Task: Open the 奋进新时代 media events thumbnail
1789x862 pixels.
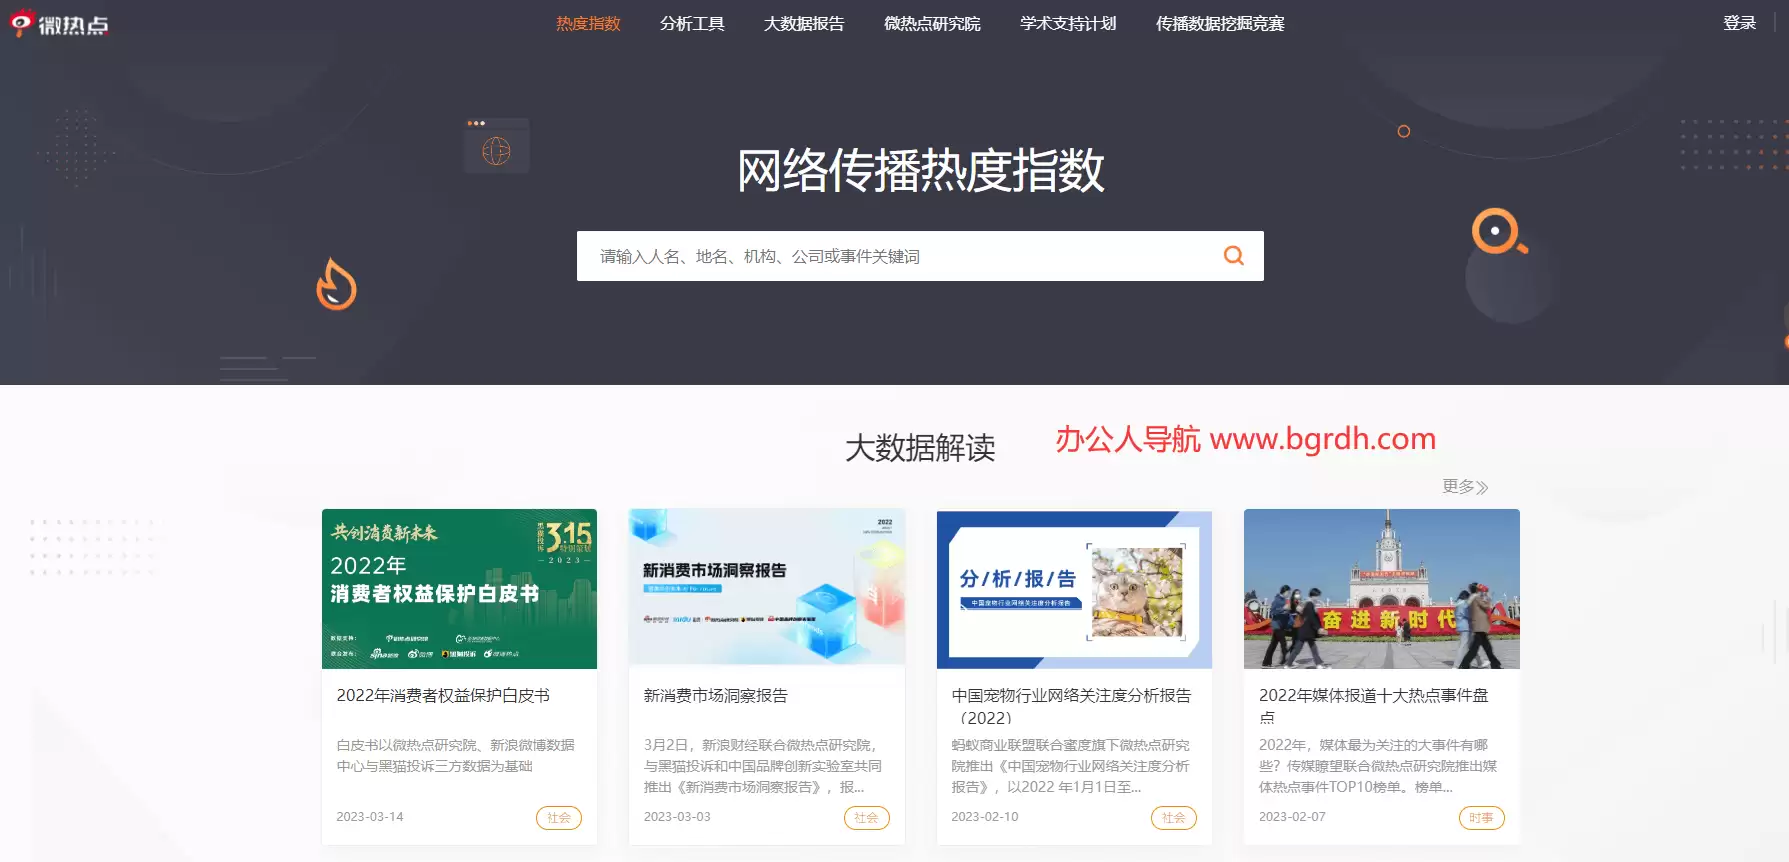Action: [x=1382, y=589]
